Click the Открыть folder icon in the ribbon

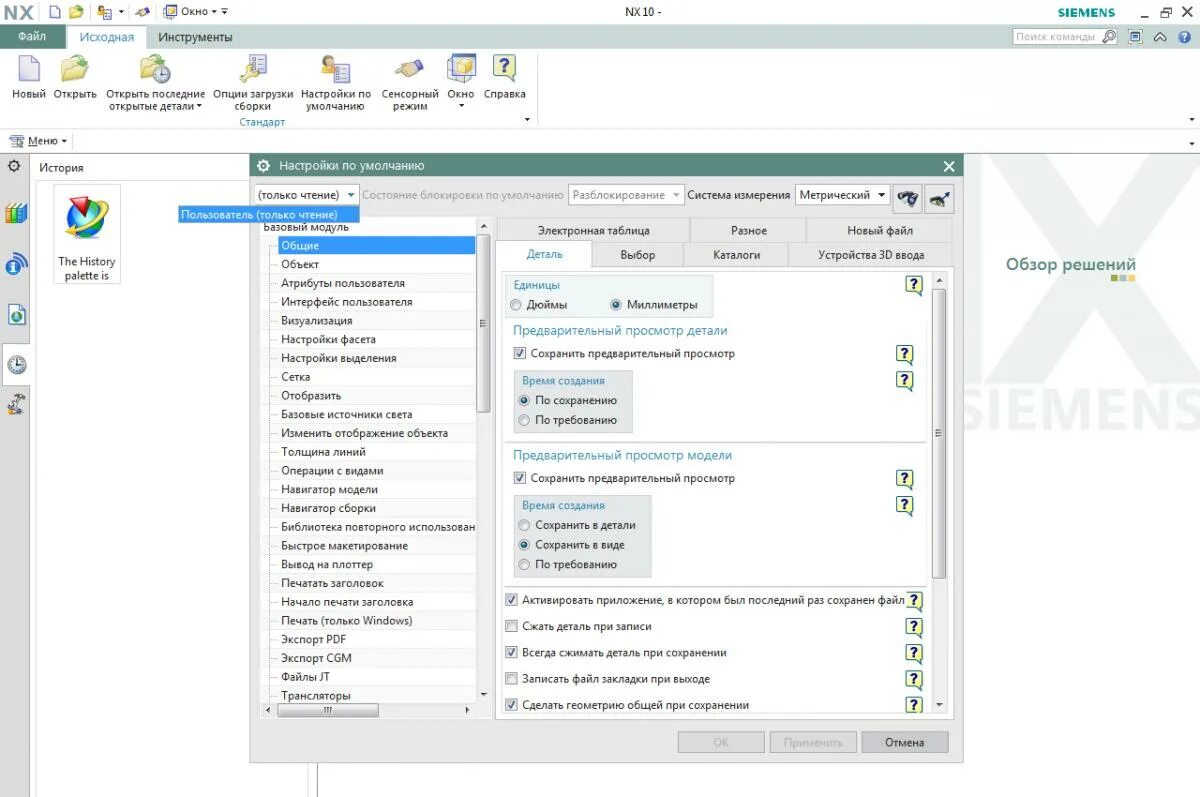click(75, 69)
